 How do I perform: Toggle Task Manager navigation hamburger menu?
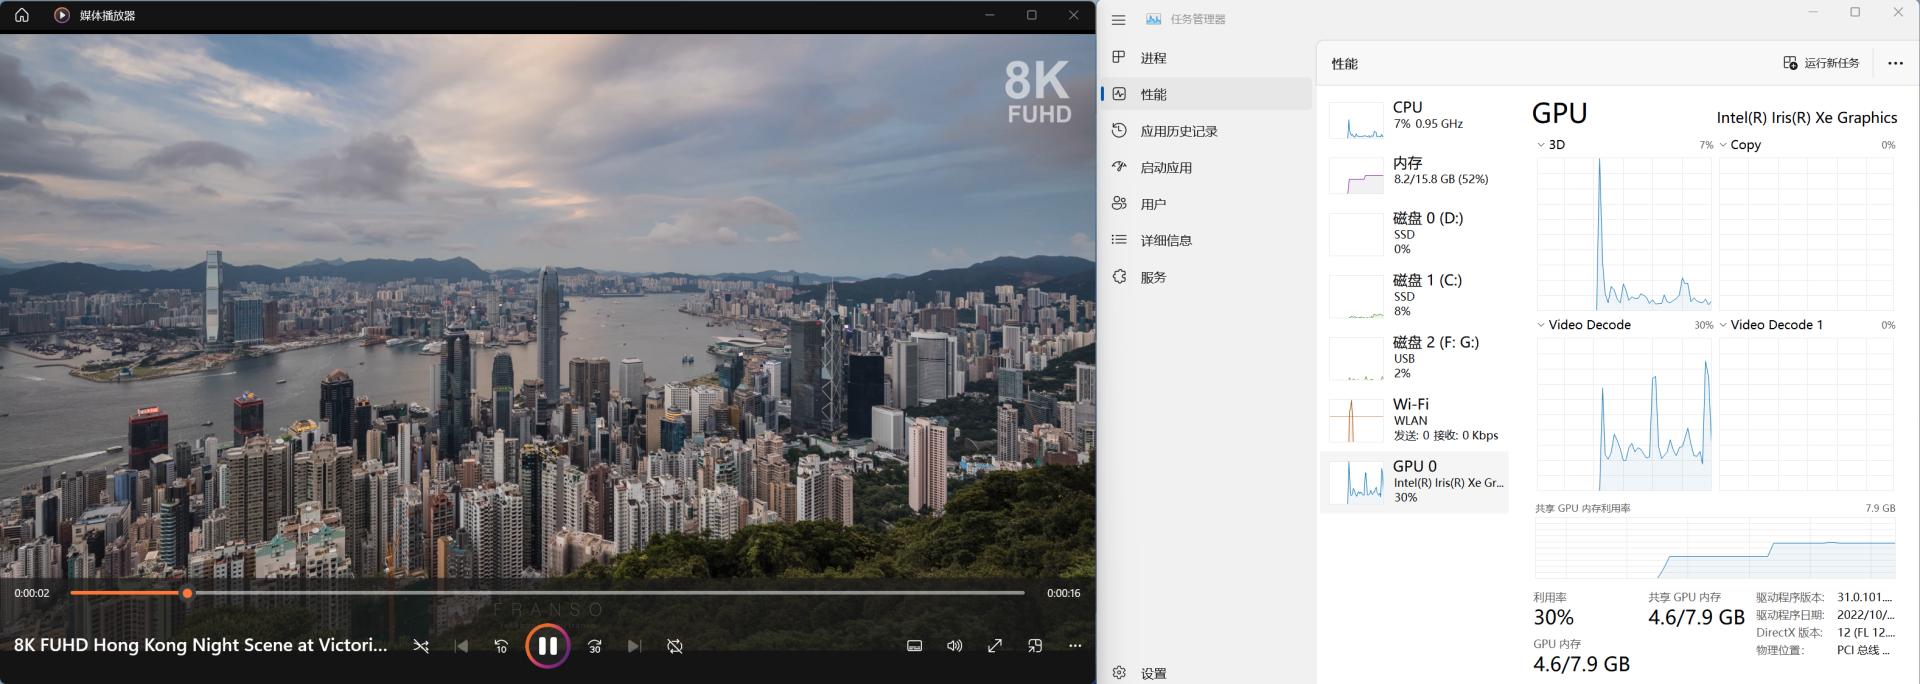pos(1119,19)
